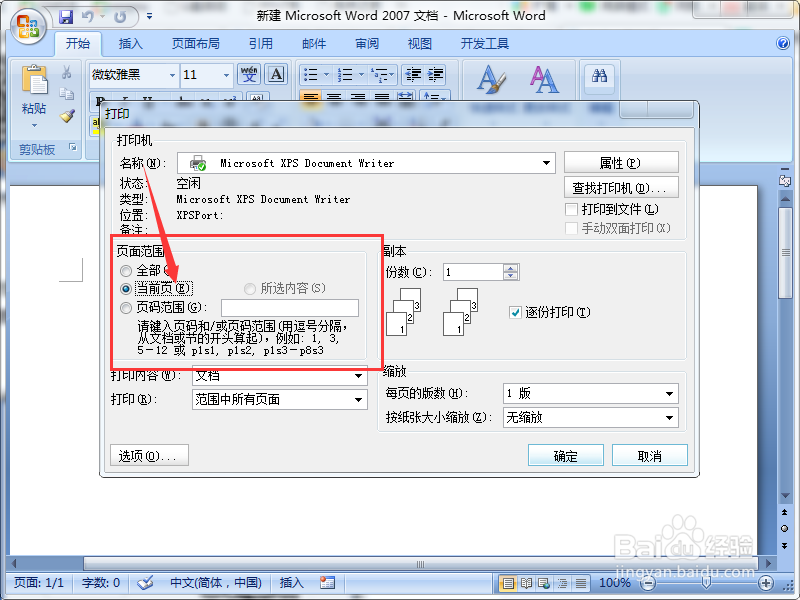Open the font size 11 dropdown

tap(227, 75)
